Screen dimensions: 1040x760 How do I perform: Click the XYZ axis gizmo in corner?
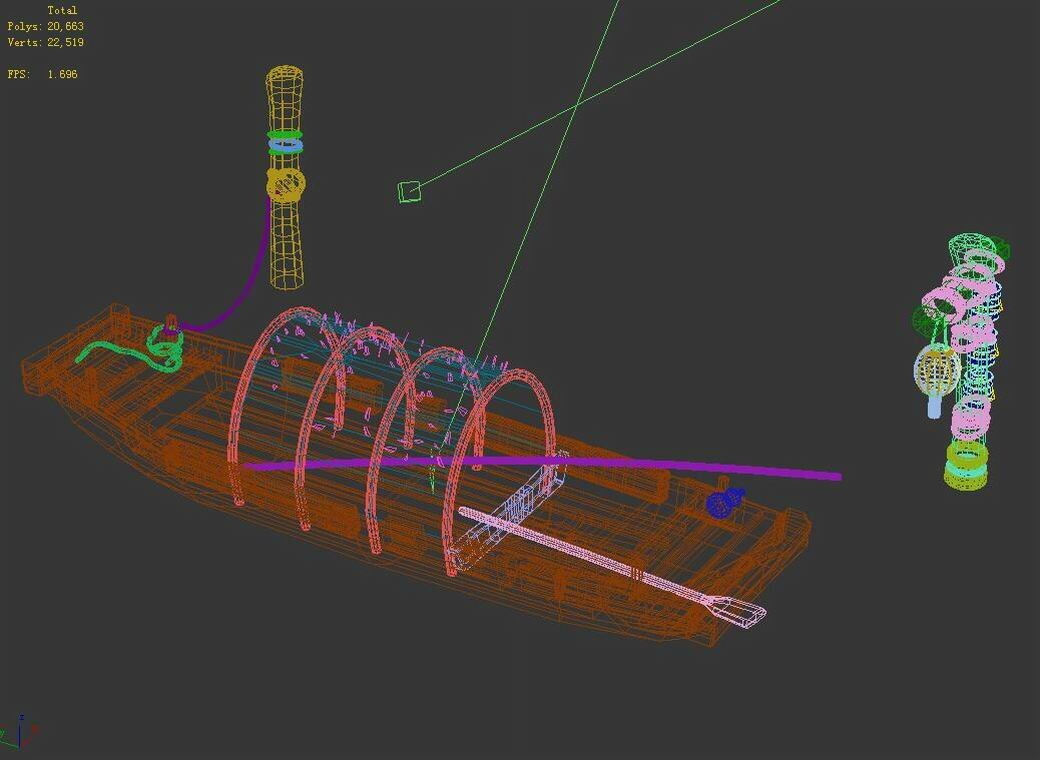[x=19, y=732]
